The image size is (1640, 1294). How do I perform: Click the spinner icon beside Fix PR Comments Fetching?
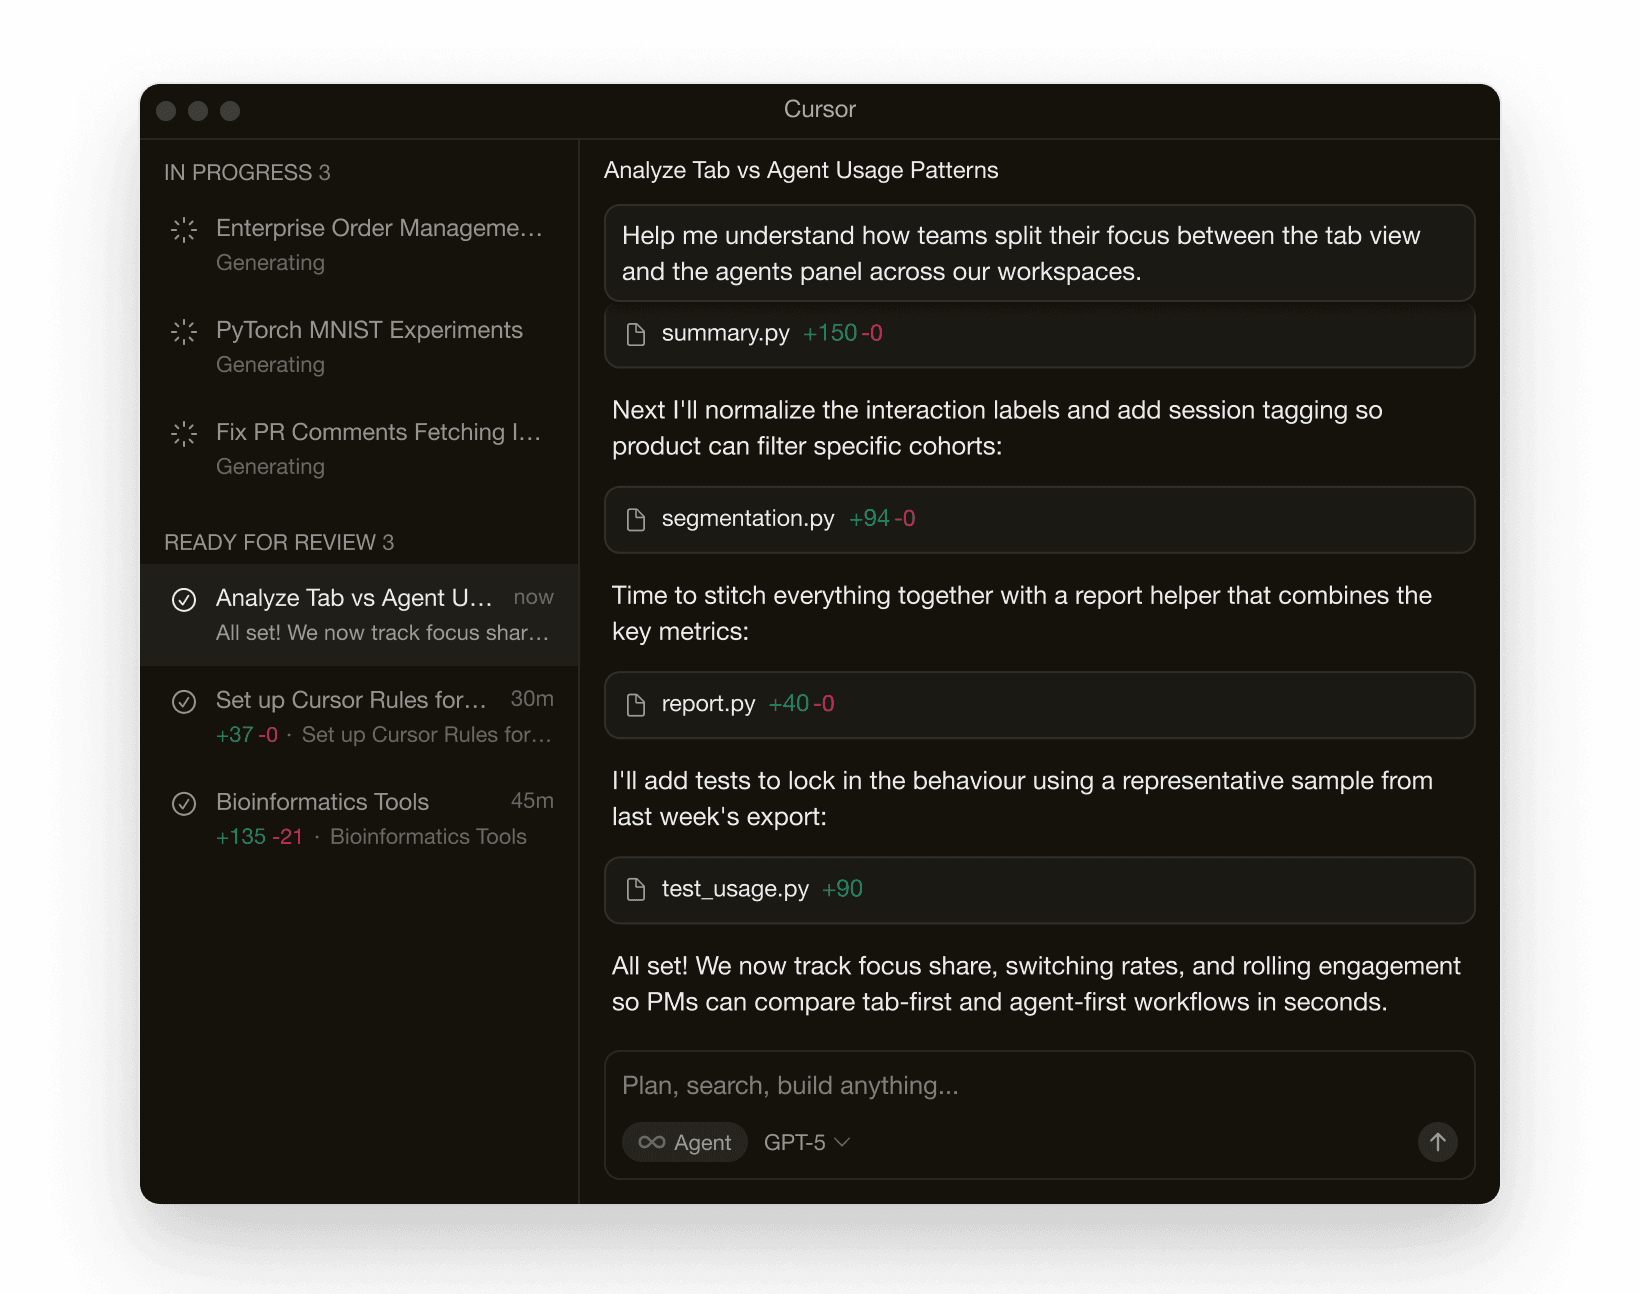point(184,434)
